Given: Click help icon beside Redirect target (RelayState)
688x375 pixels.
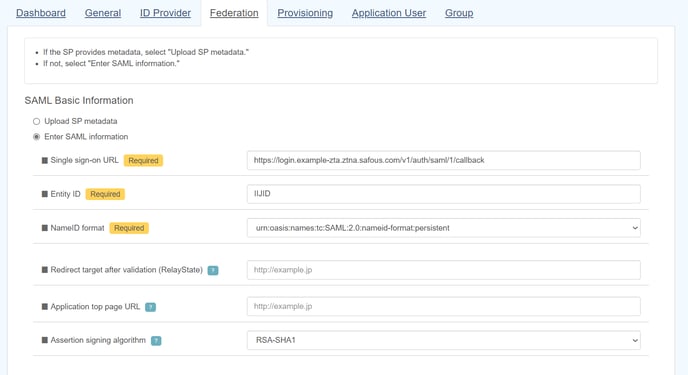Looking at the screenshot, I should [213, 270].
